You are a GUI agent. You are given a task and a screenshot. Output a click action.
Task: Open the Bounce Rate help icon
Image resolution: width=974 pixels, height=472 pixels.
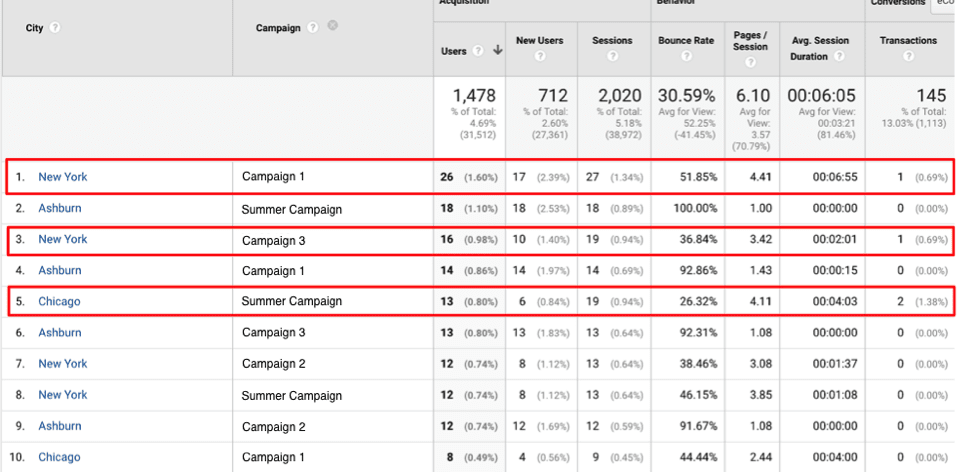[x=686, y=56]
